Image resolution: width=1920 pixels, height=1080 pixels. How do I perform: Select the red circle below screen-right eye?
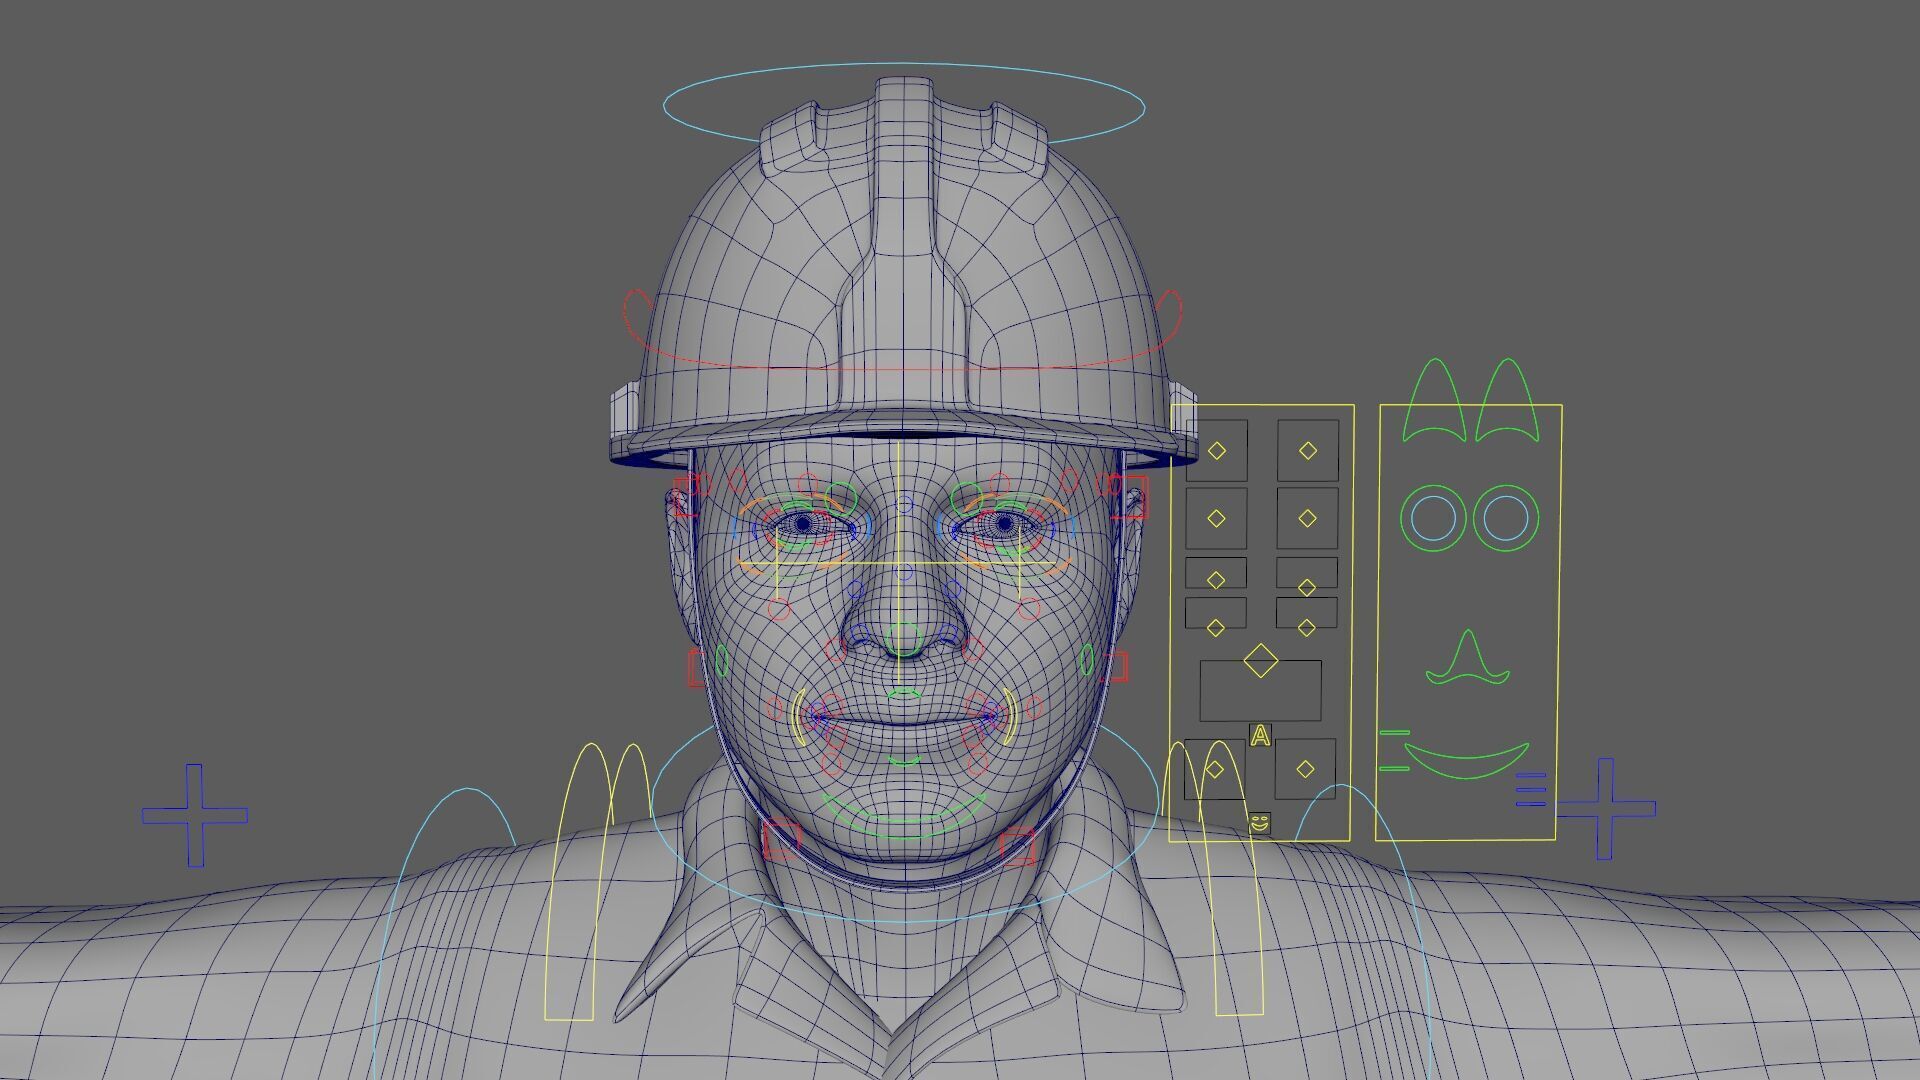pos(1029,608)
